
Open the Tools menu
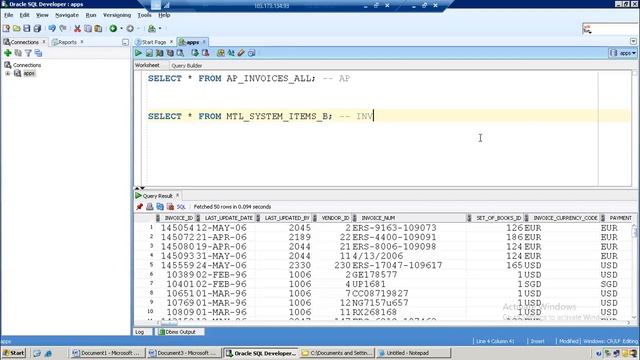pos(144,15)
